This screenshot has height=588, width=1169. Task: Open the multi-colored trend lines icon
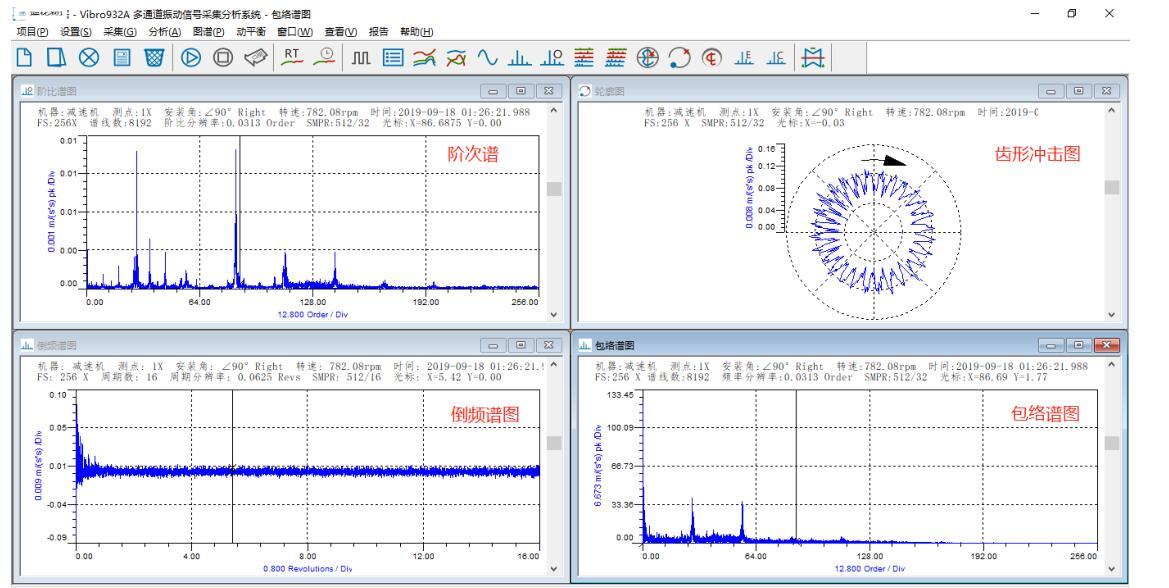[425, 57]
